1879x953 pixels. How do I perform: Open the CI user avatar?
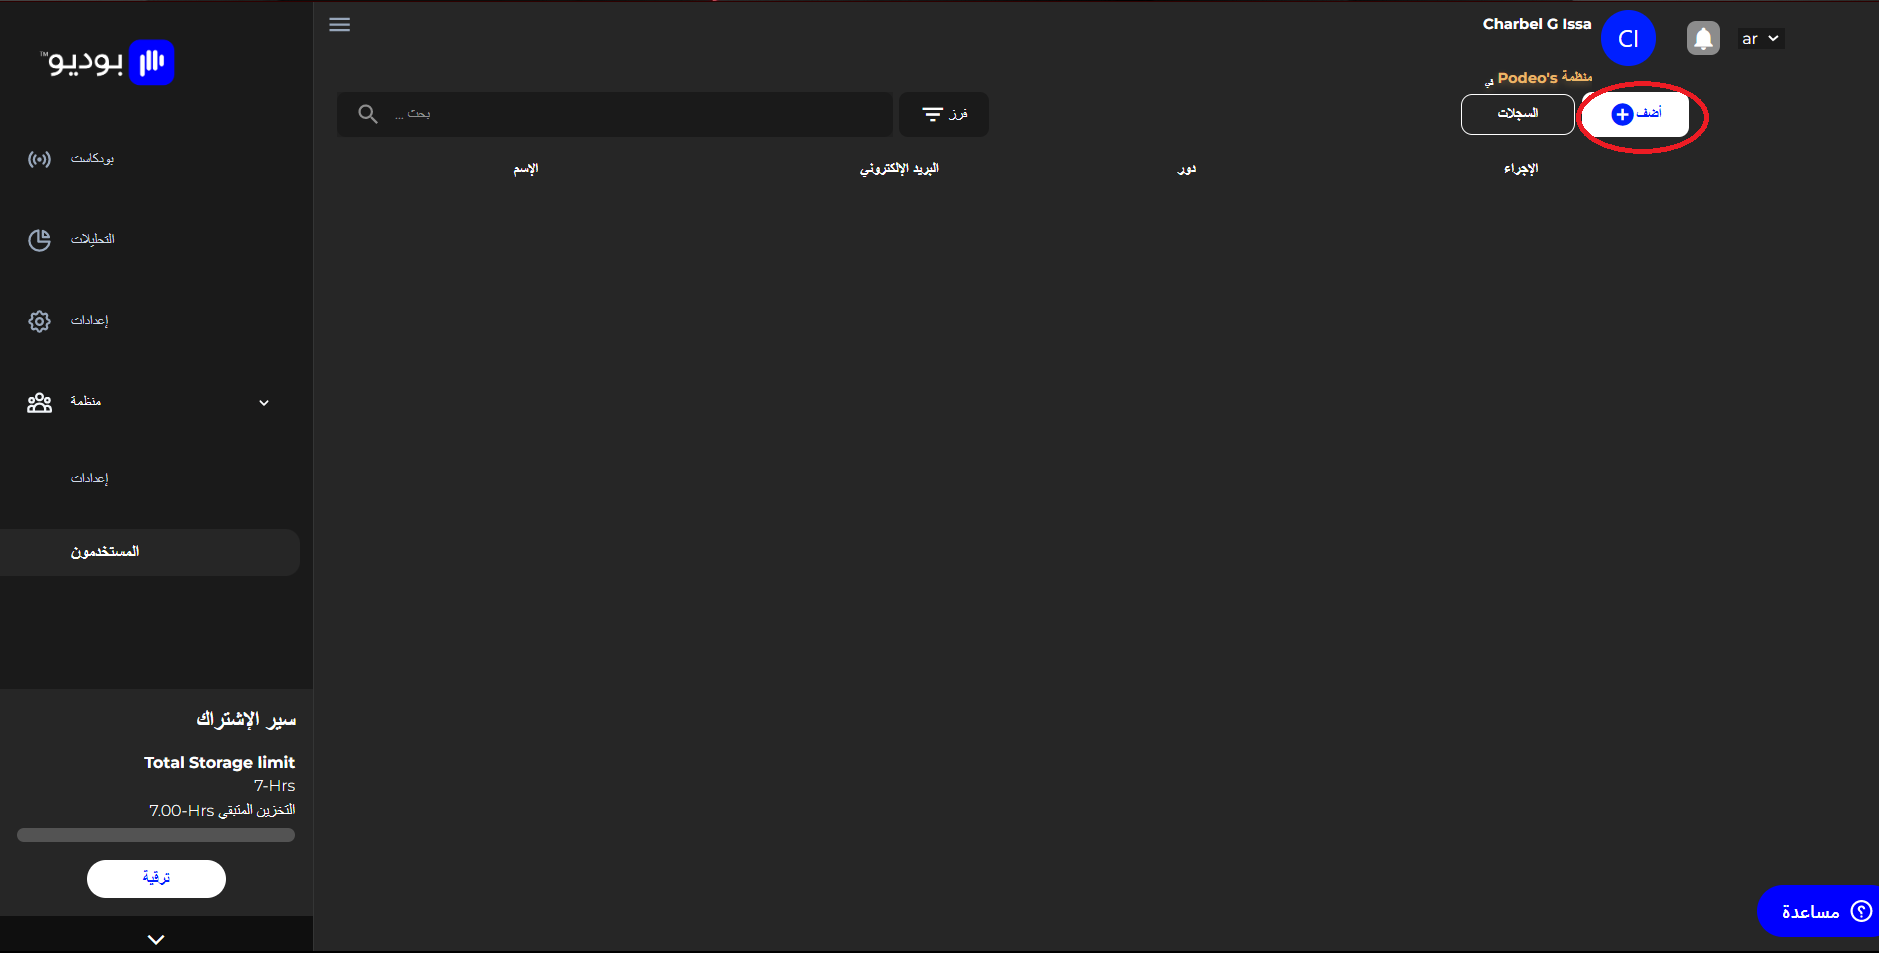(x=1628, y=38)
